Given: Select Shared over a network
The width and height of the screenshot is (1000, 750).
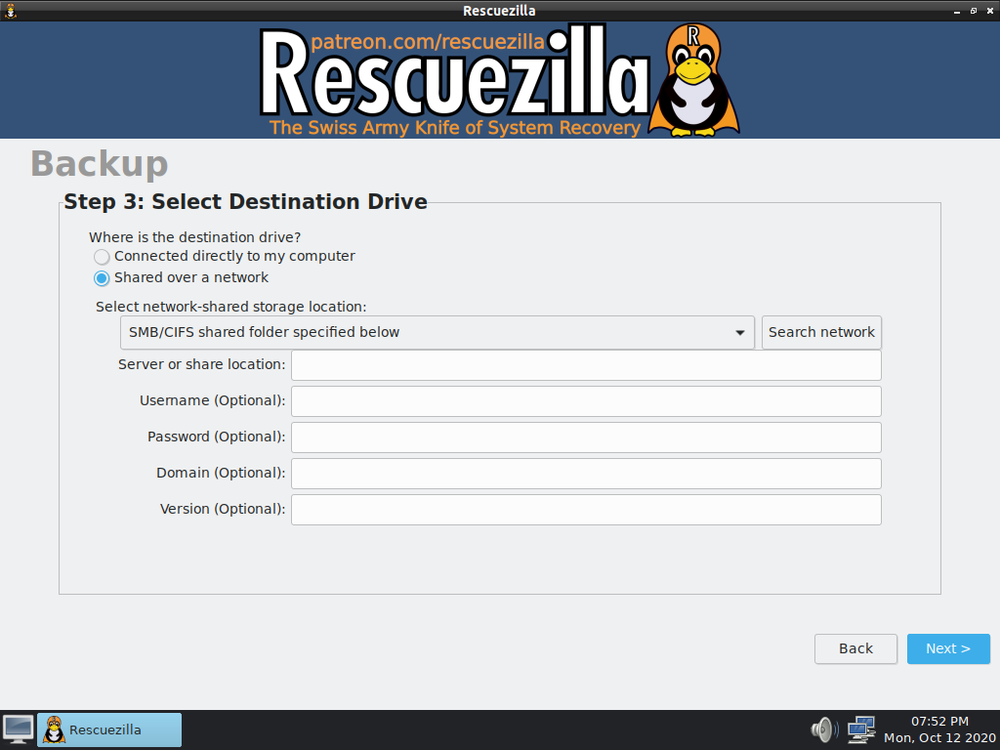Looking at the screenshot, I should click(101, 278).
